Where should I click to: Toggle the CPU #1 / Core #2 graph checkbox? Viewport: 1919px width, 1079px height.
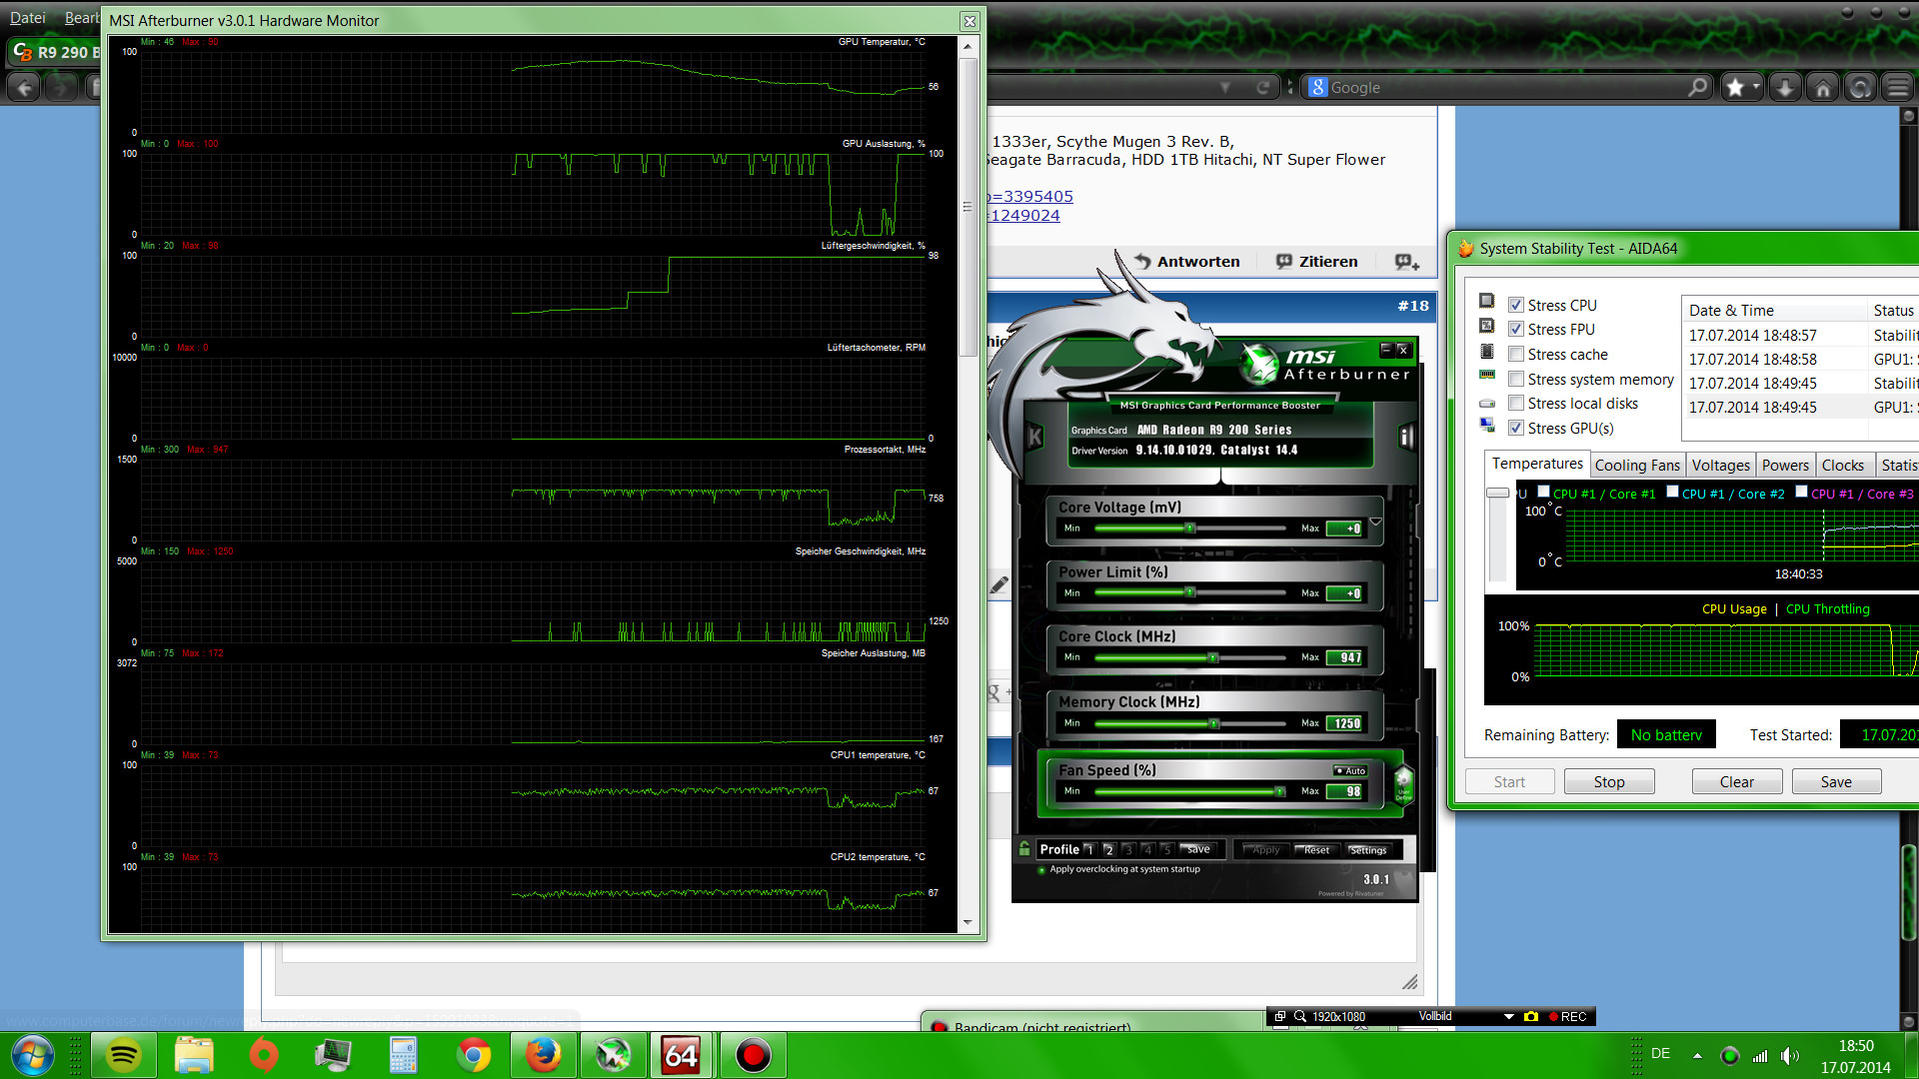coord(1672,491)
